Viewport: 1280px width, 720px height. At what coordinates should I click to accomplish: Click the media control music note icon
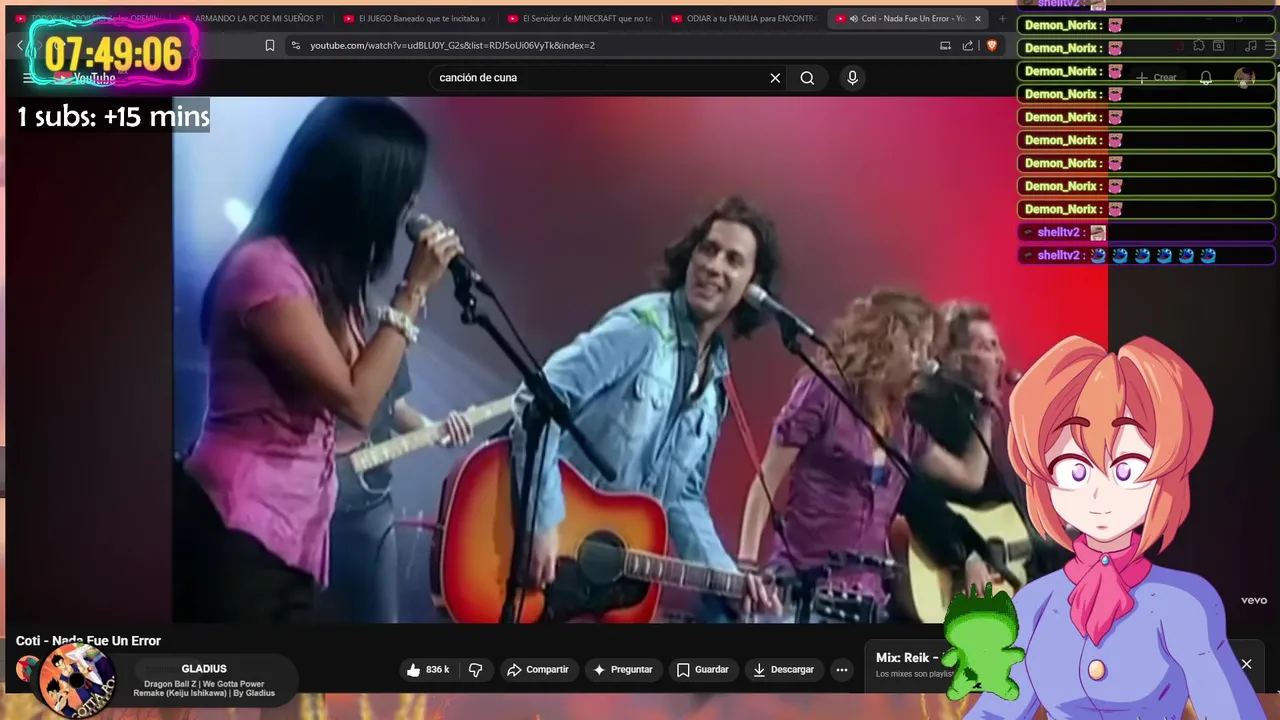pos(1250,45)
